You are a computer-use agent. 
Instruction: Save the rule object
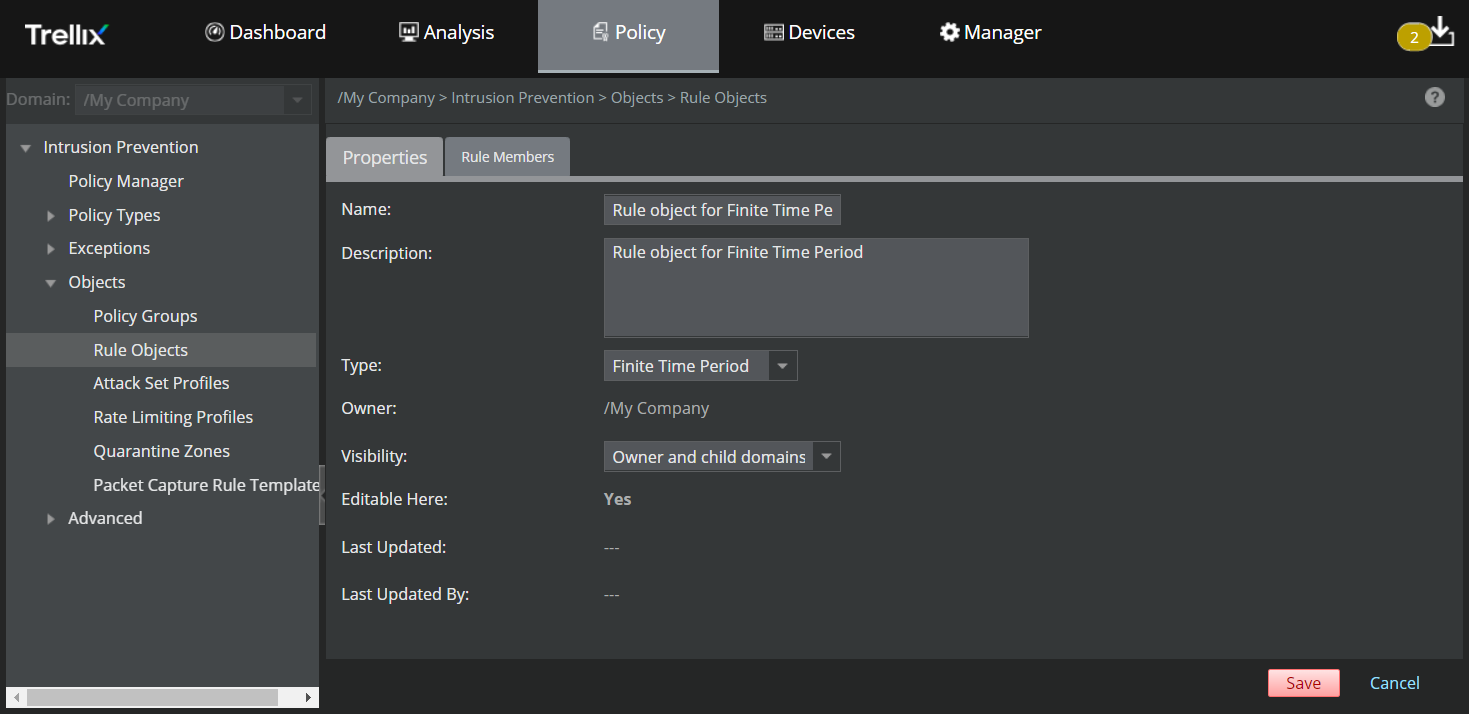click(x=1304, y=683)
